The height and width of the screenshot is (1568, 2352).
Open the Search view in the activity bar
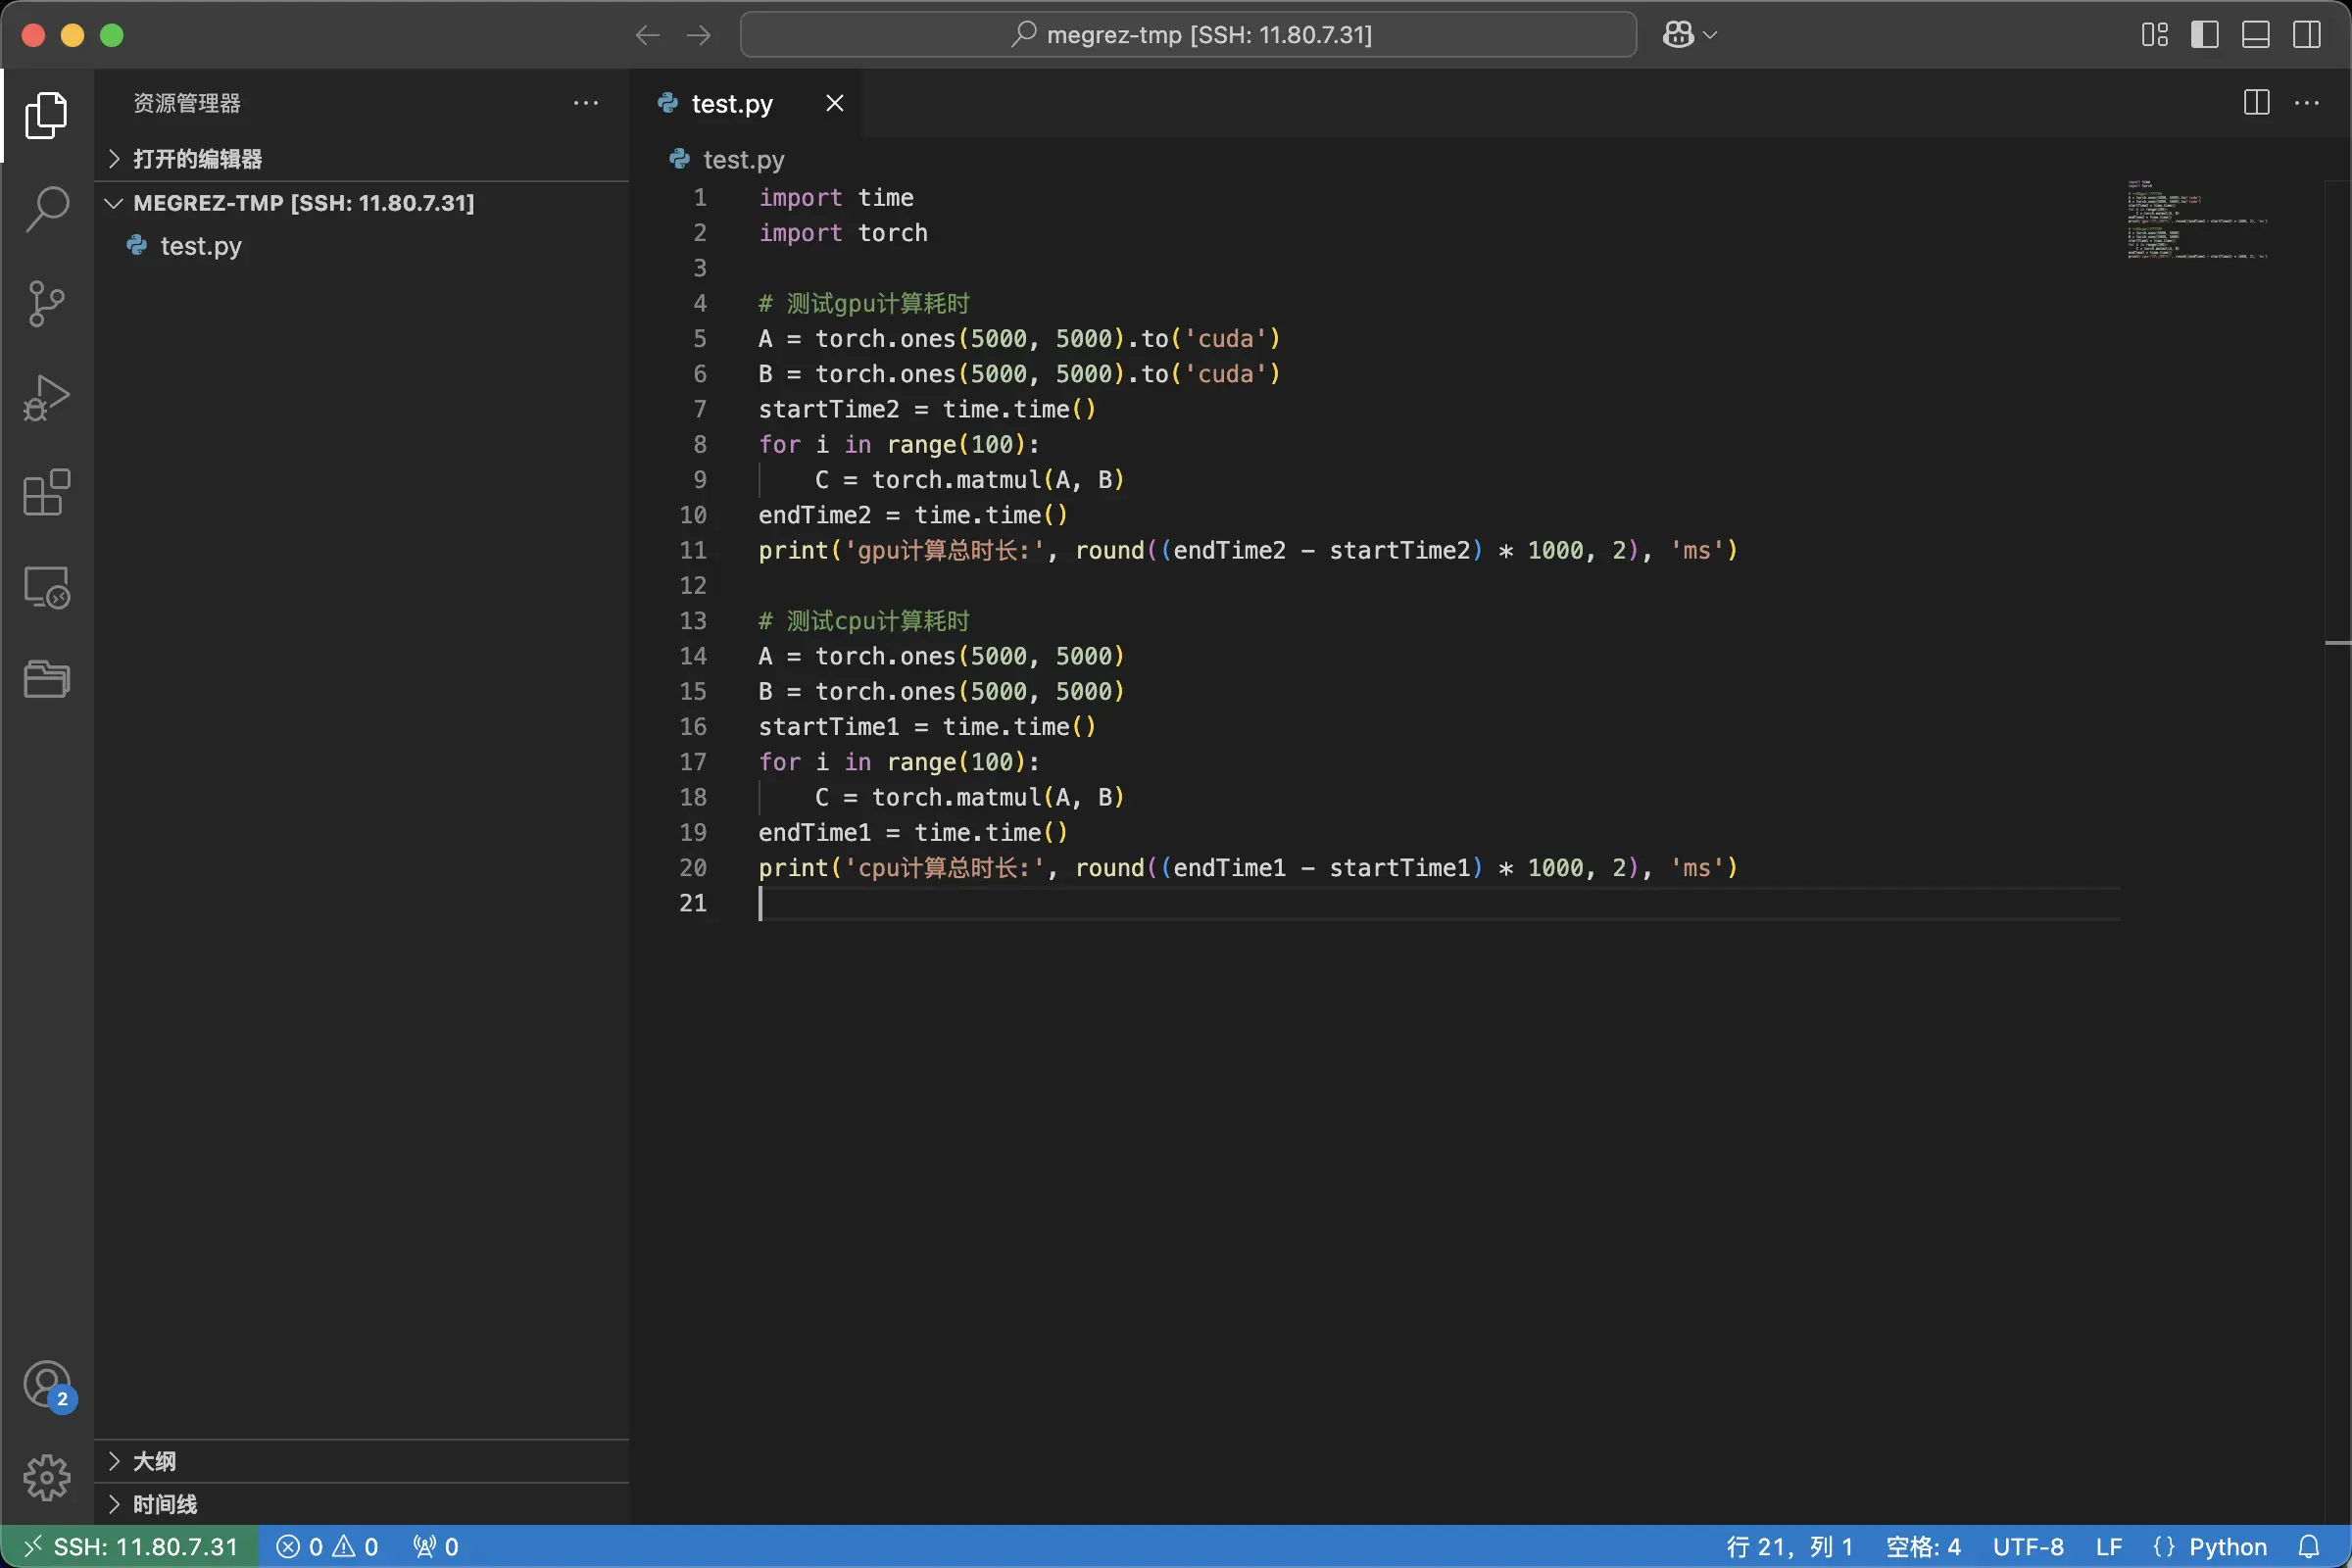click(46, 208)
